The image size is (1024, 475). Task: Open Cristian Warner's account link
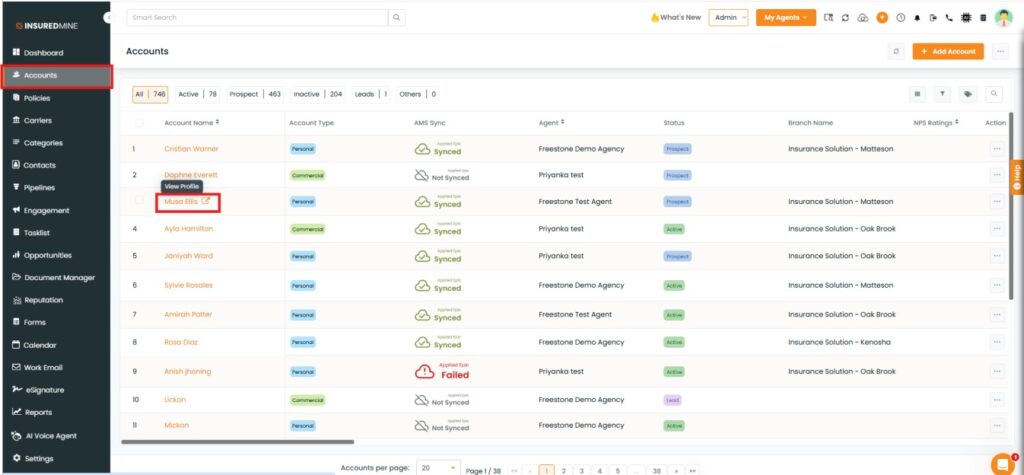[191, 149]
